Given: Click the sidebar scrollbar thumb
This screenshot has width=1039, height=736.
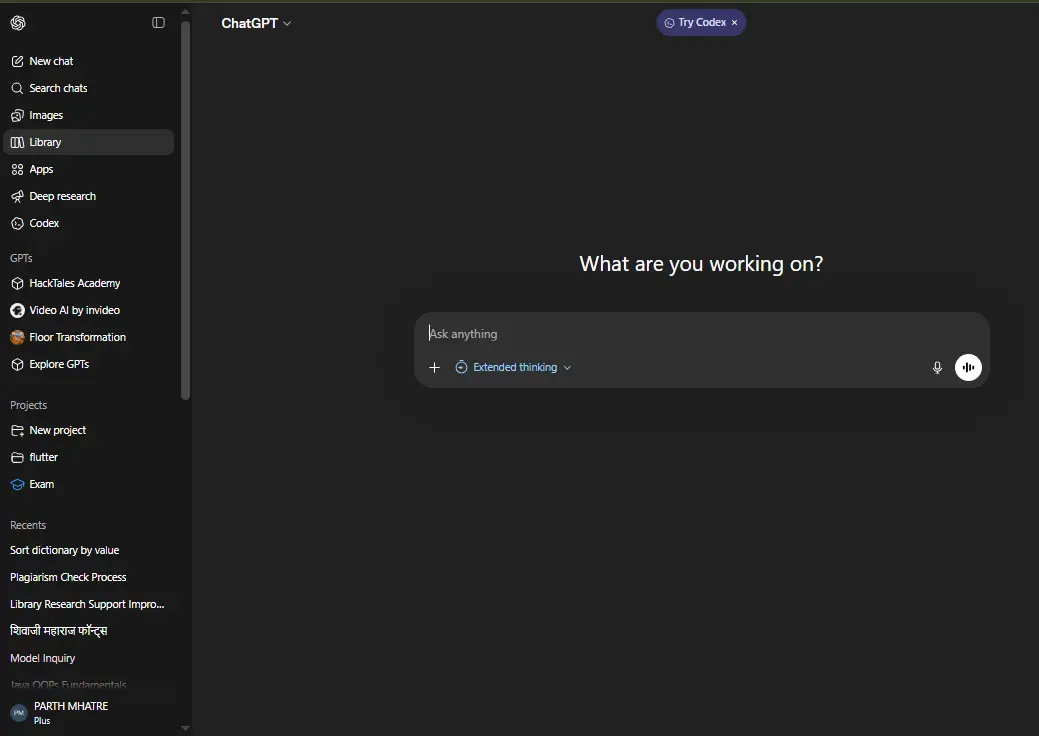Looking at the screenshot, I should pos(186,211).
